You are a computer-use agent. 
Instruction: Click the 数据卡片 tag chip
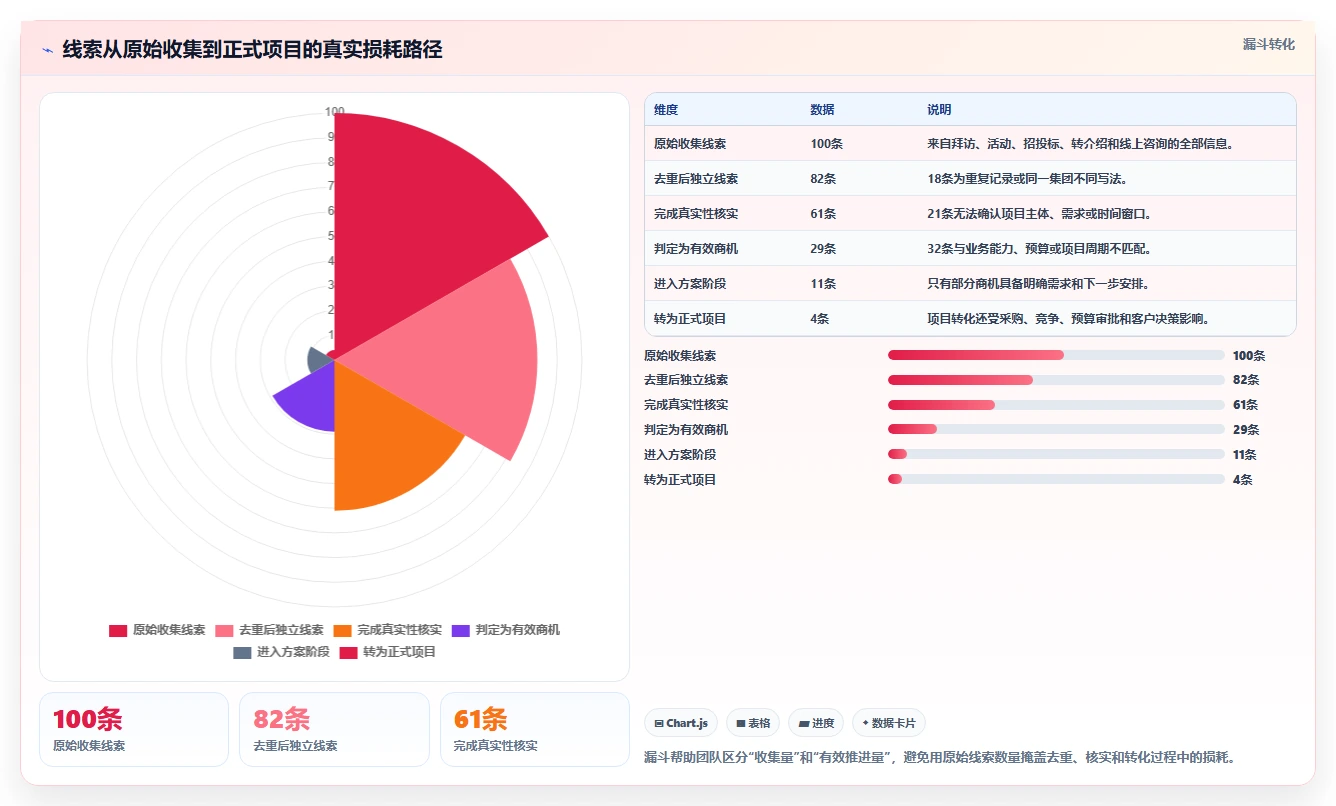pyautogui.click(x=889, y=723)
